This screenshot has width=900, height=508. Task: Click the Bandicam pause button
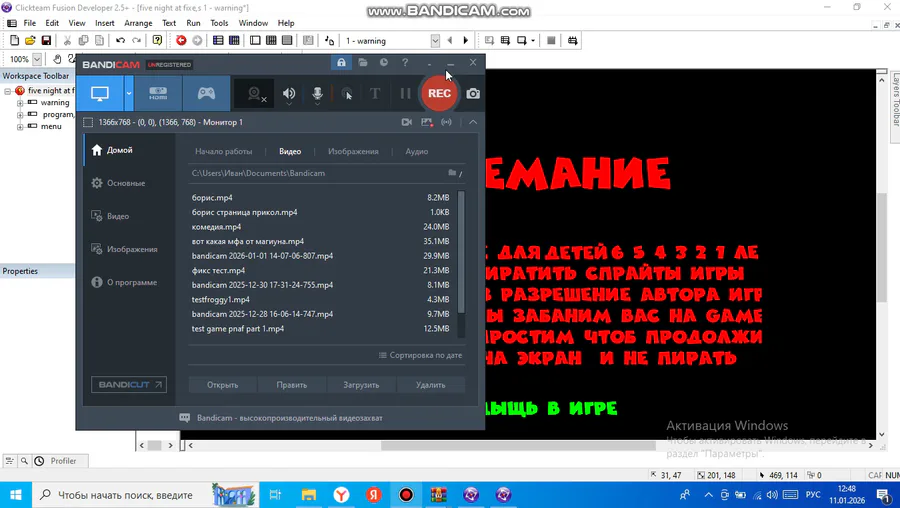click(x=406, y=94)
